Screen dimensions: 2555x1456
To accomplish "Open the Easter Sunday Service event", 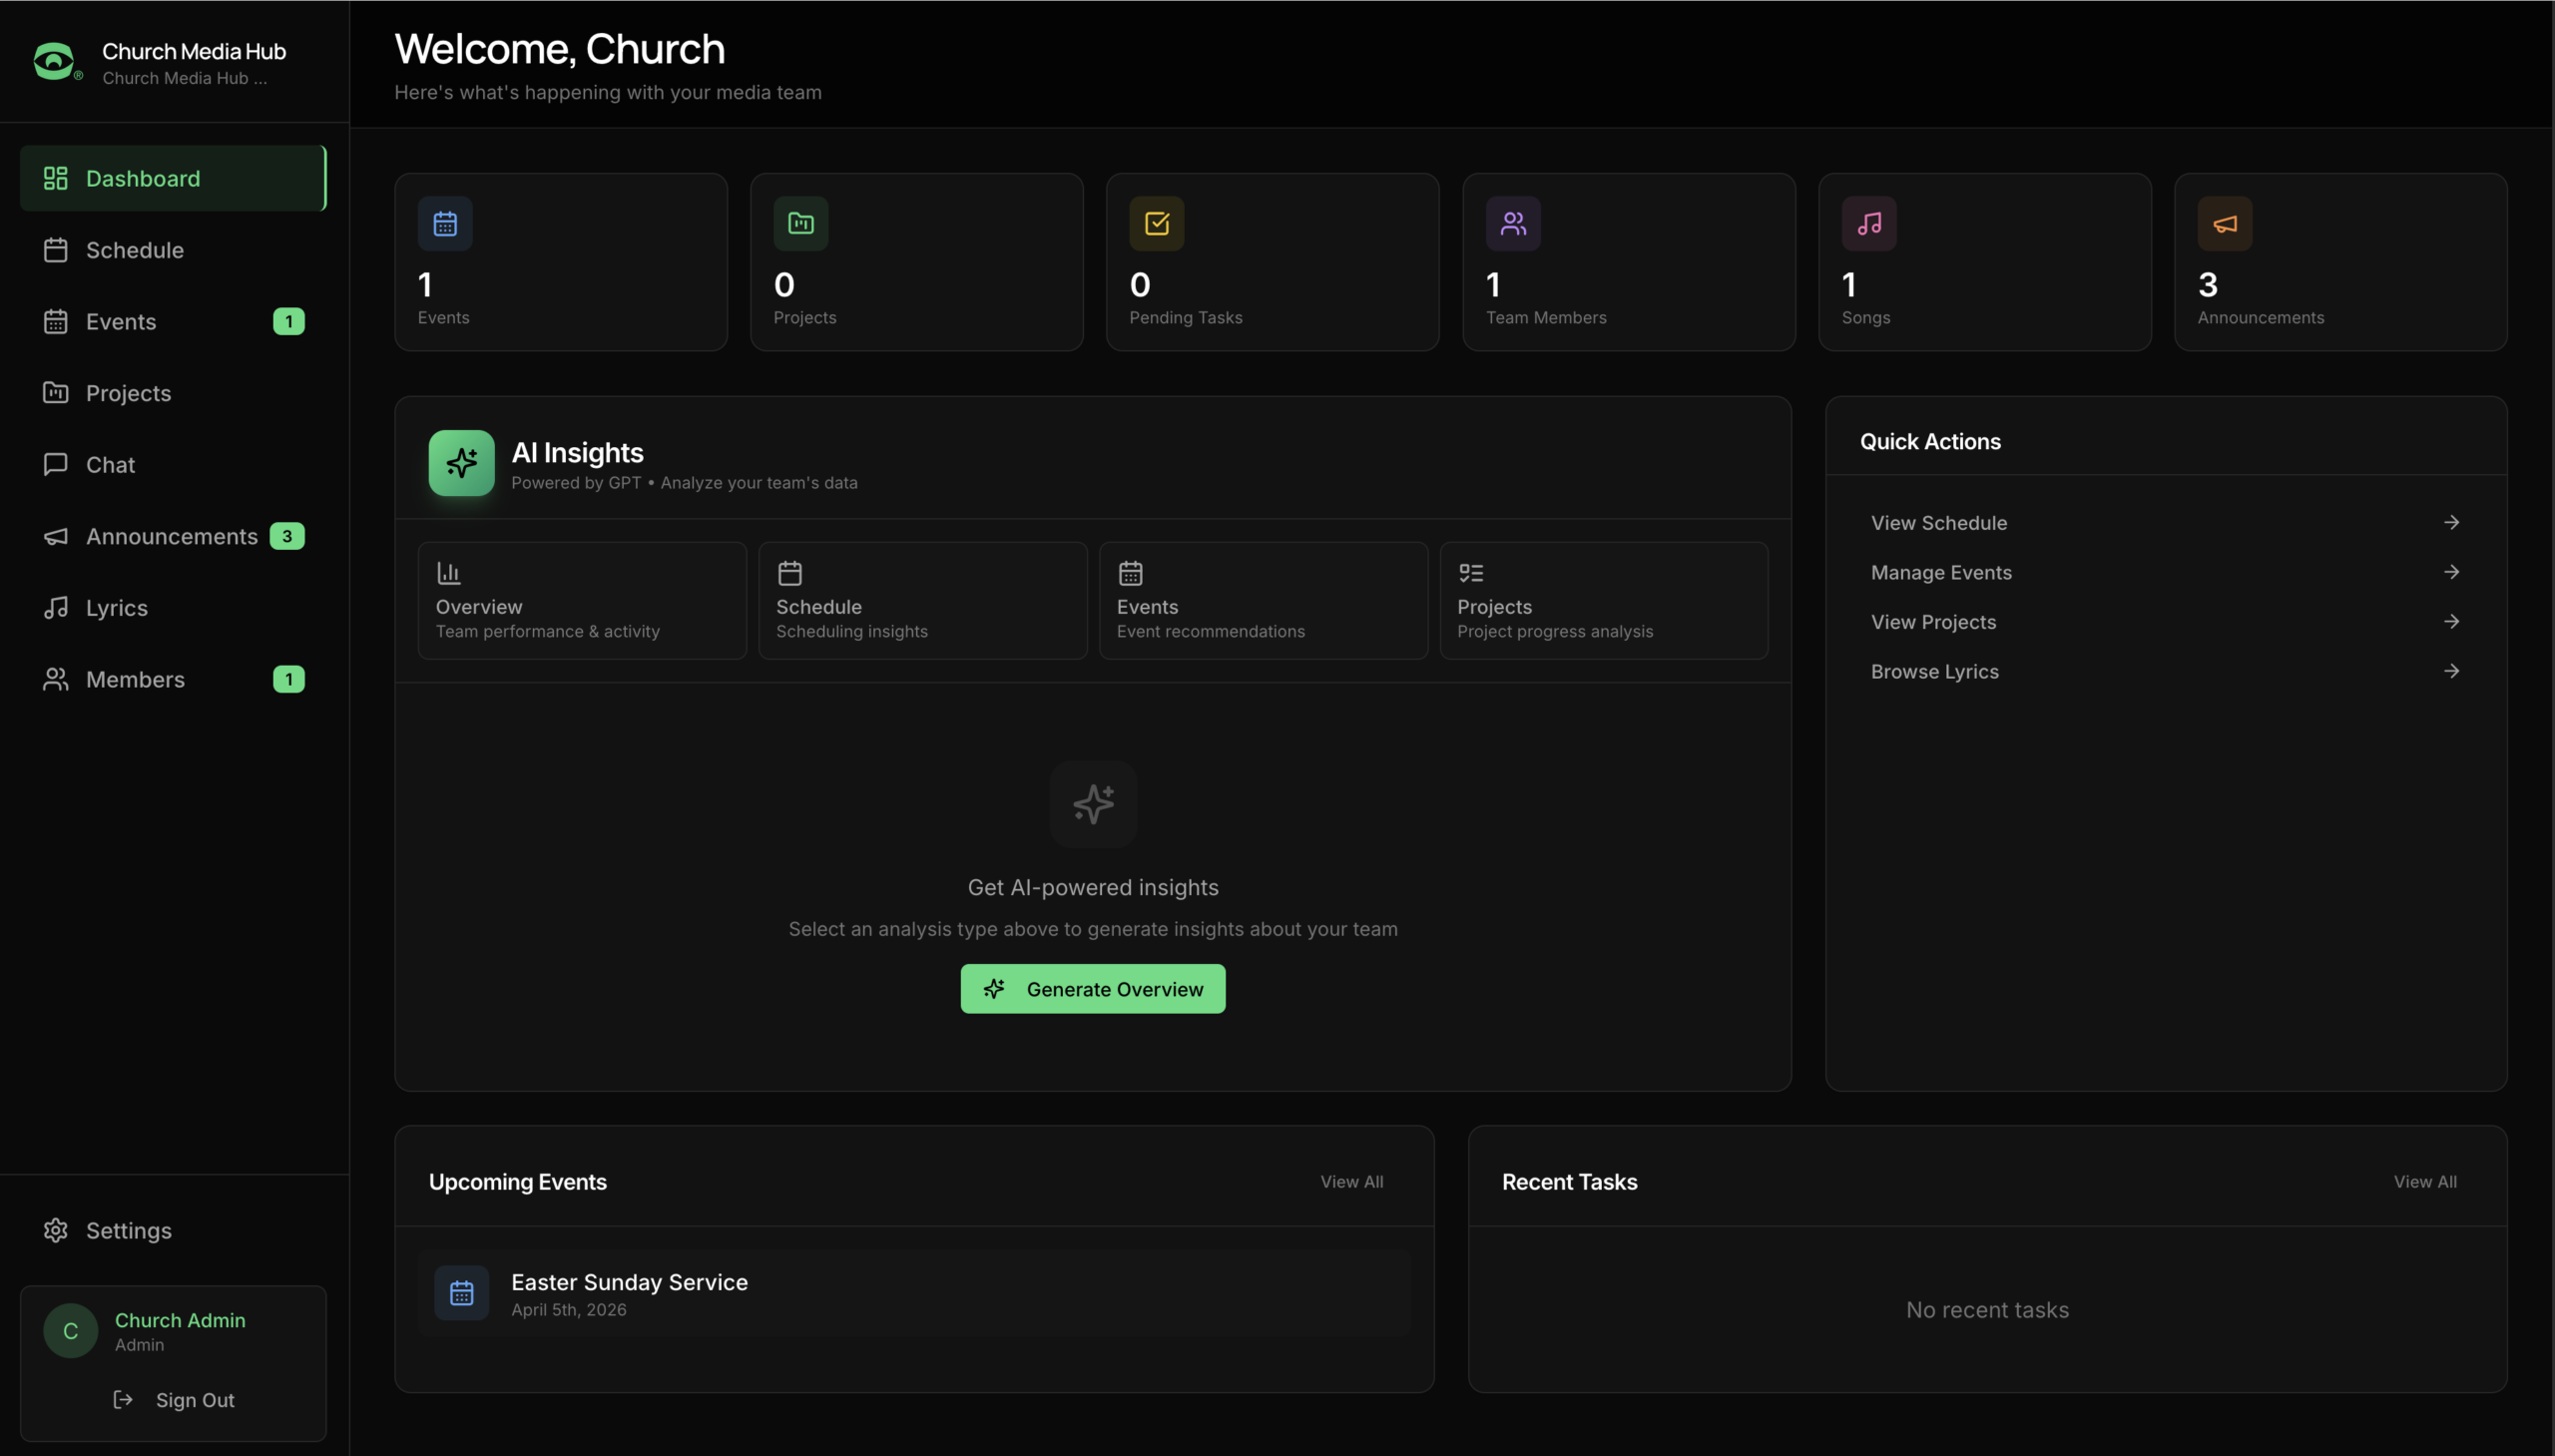I will click(914, 1293).
